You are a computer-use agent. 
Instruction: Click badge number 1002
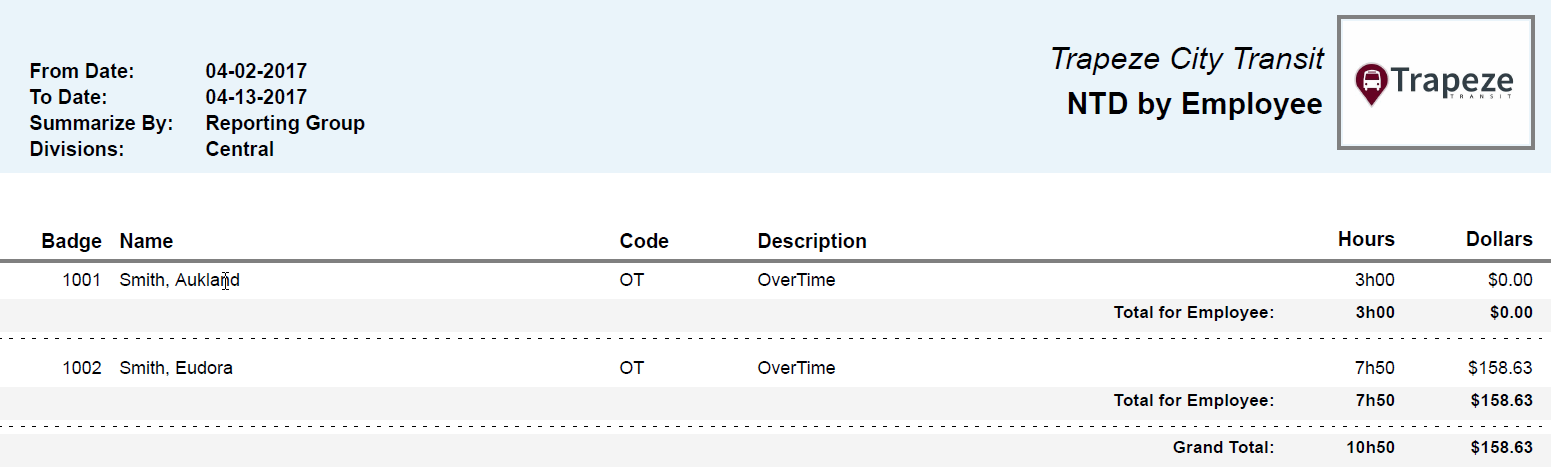tap(82, 368)
